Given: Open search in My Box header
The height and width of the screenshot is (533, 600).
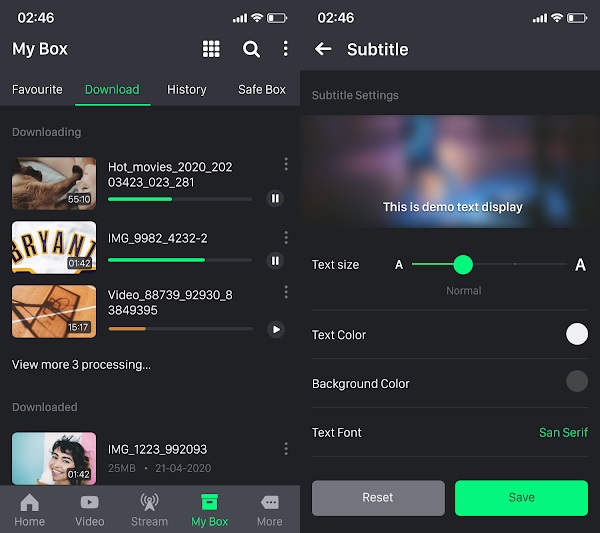Looking at the screenshot, I should point(251,49).
